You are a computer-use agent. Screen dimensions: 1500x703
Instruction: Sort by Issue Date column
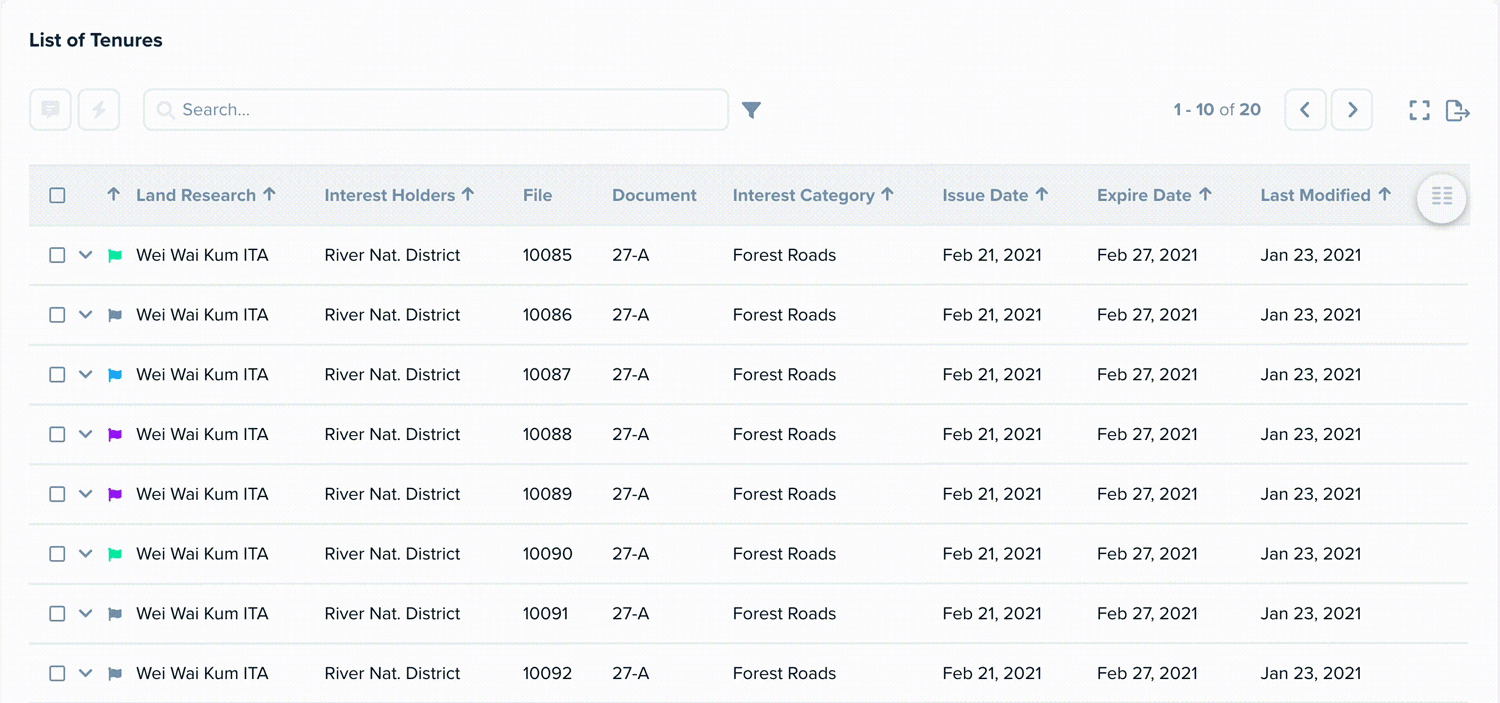[995, 195]
